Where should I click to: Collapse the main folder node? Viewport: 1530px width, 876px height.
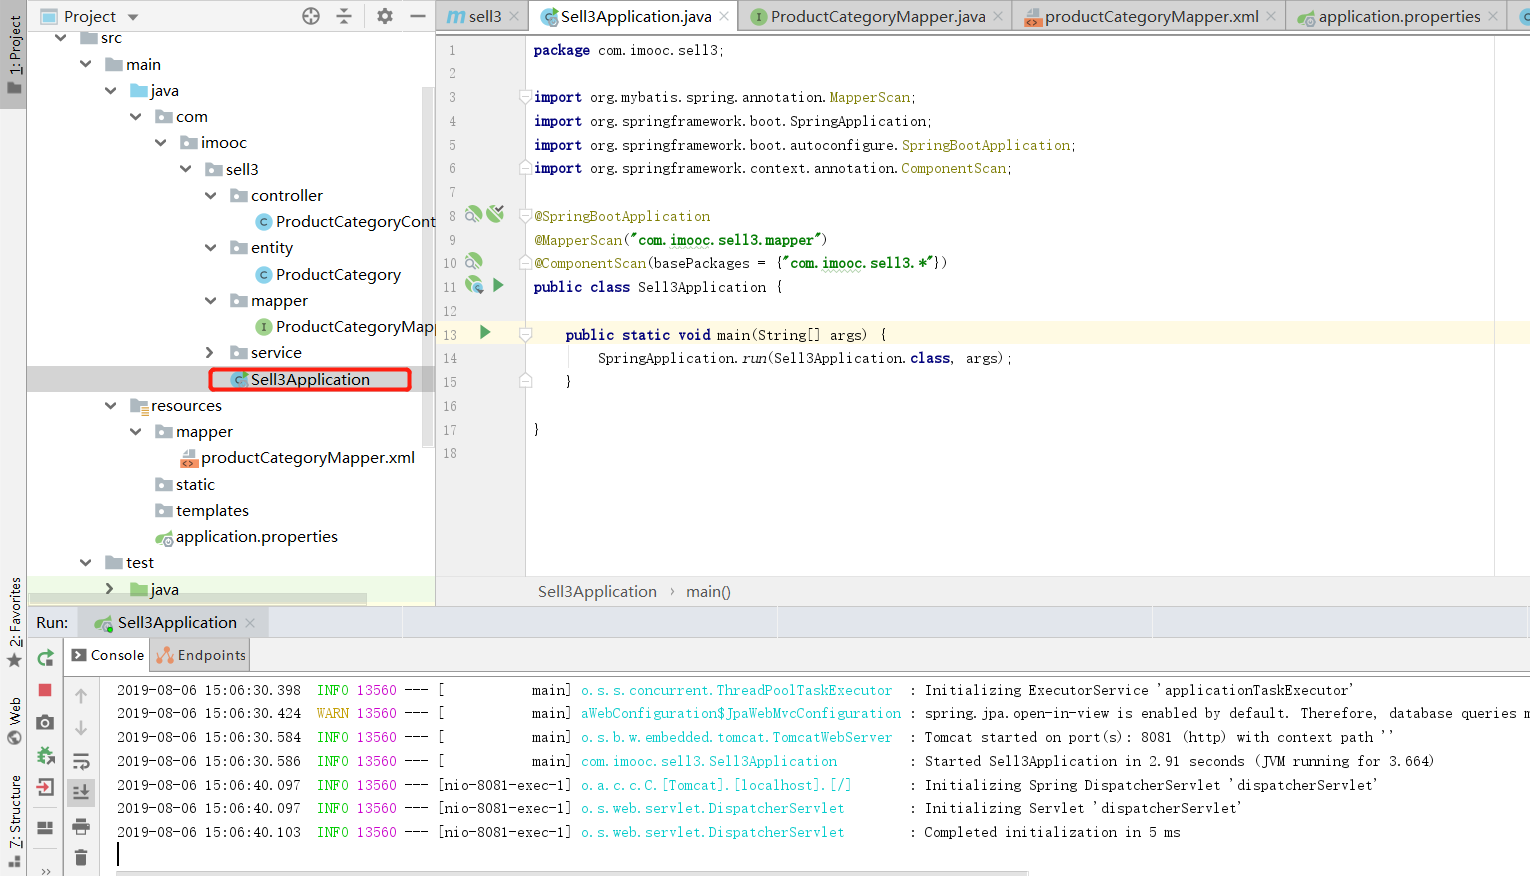pos(86,64)
